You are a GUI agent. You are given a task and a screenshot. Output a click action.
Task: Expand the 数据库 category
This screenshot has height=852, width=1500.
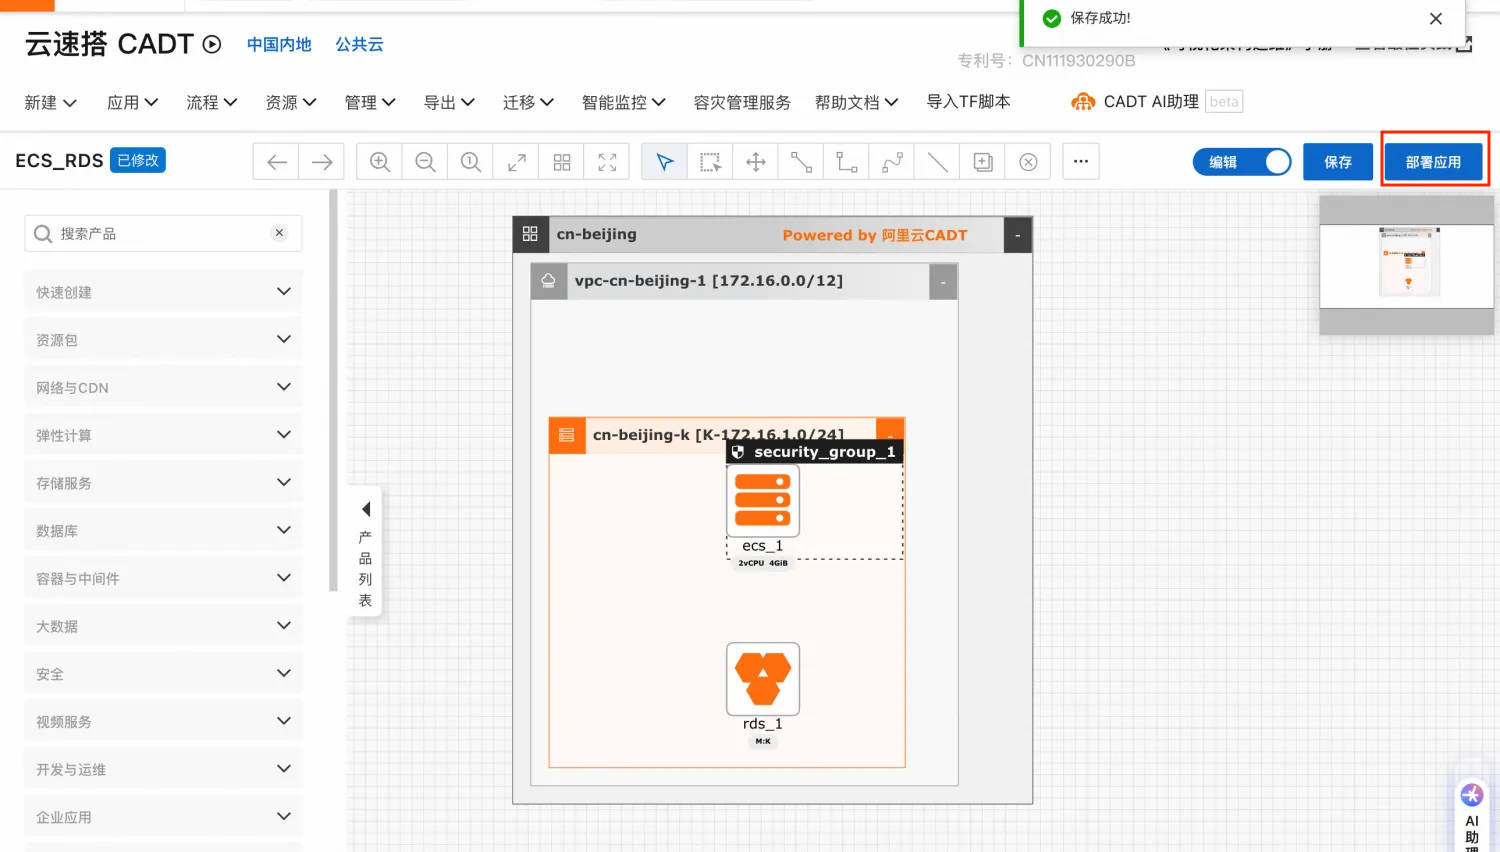(x=163, y=530)
